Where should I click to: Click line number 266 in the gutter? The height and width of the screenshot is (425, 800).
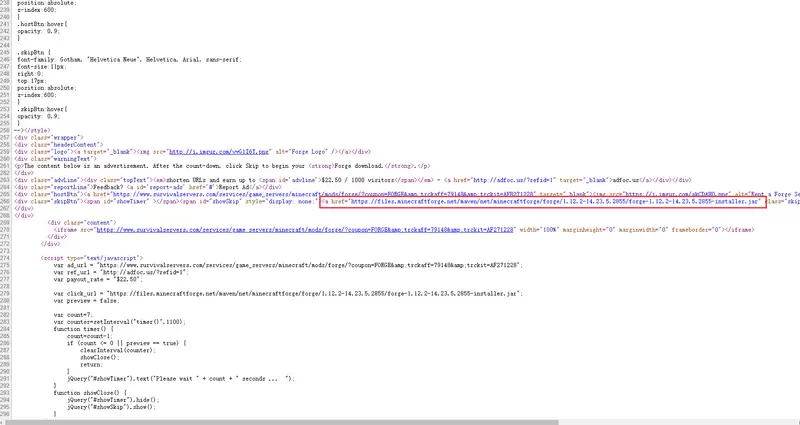coord(5,202)
